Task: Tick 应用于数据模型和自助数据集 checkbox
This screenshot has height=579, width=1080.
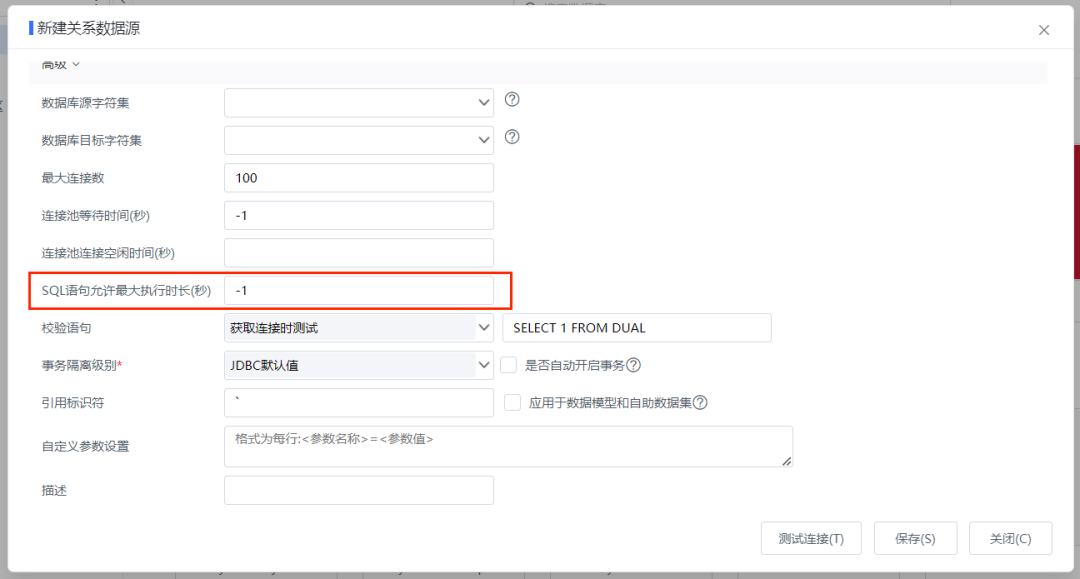Action: tap(512, 403)
